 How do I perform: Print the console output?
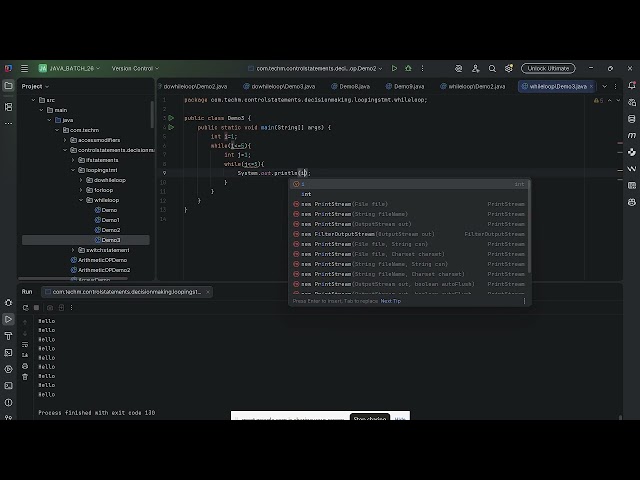25,366
